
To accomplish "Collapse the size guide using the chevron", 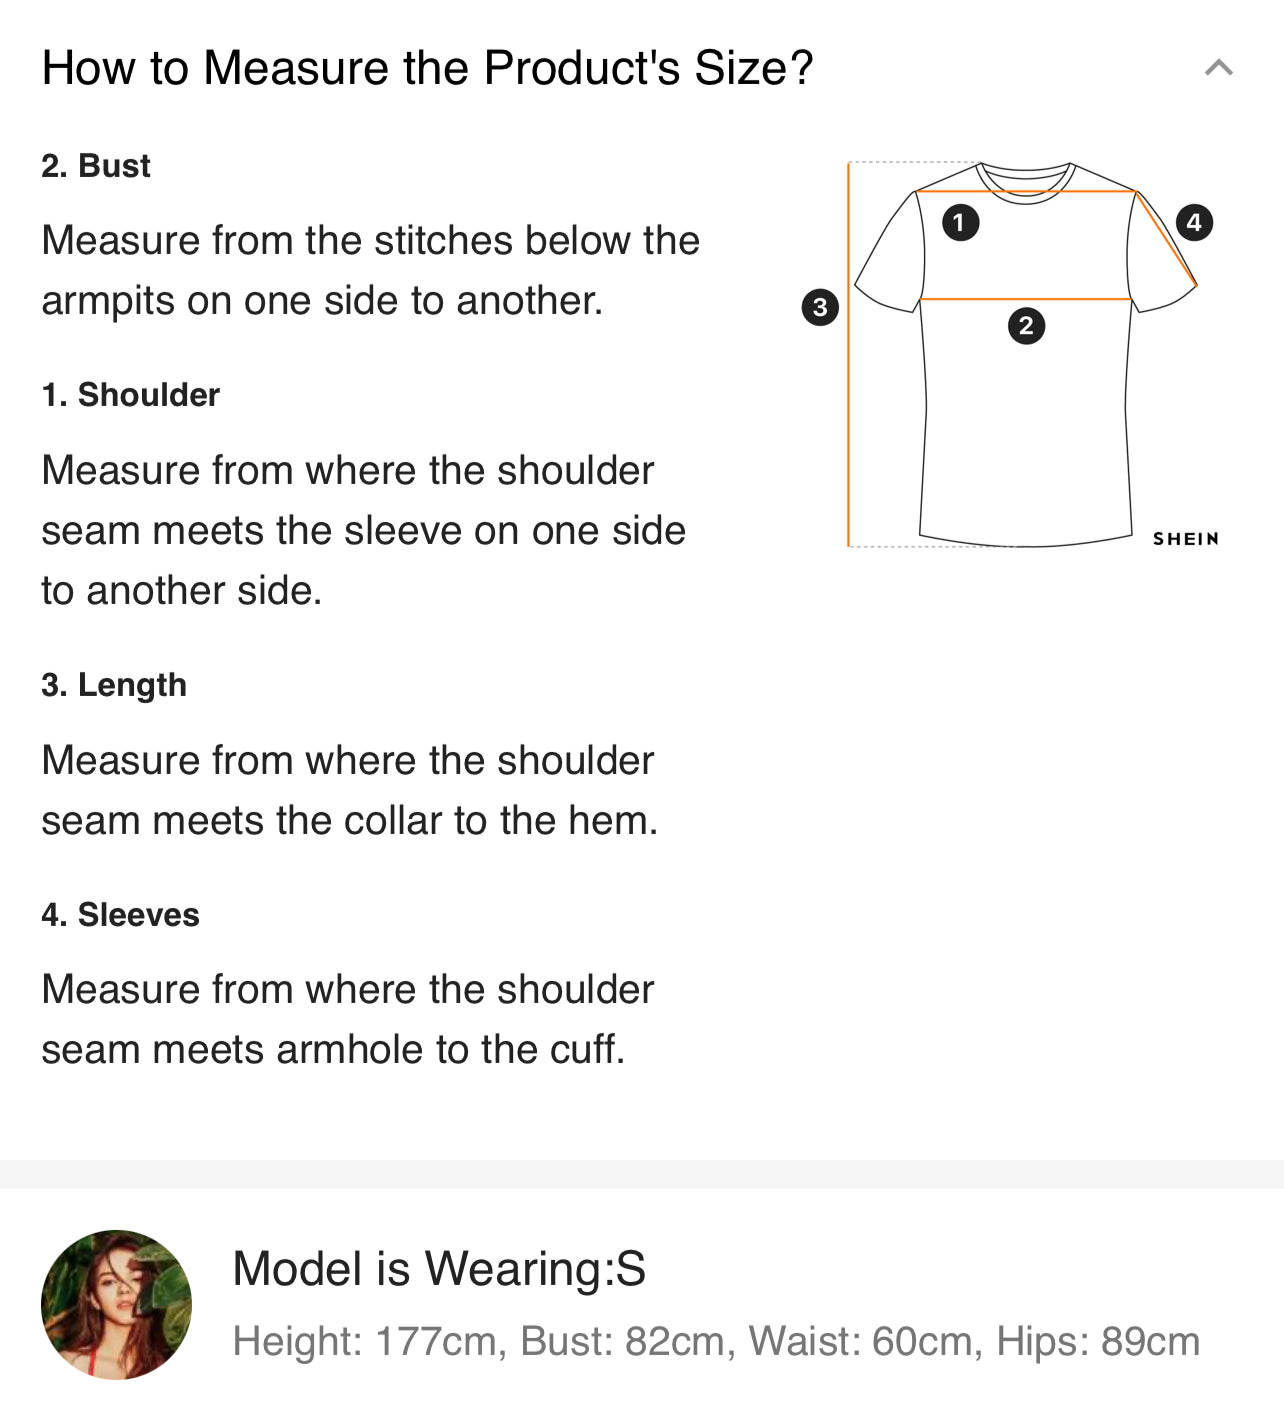I will (1218, 68).
